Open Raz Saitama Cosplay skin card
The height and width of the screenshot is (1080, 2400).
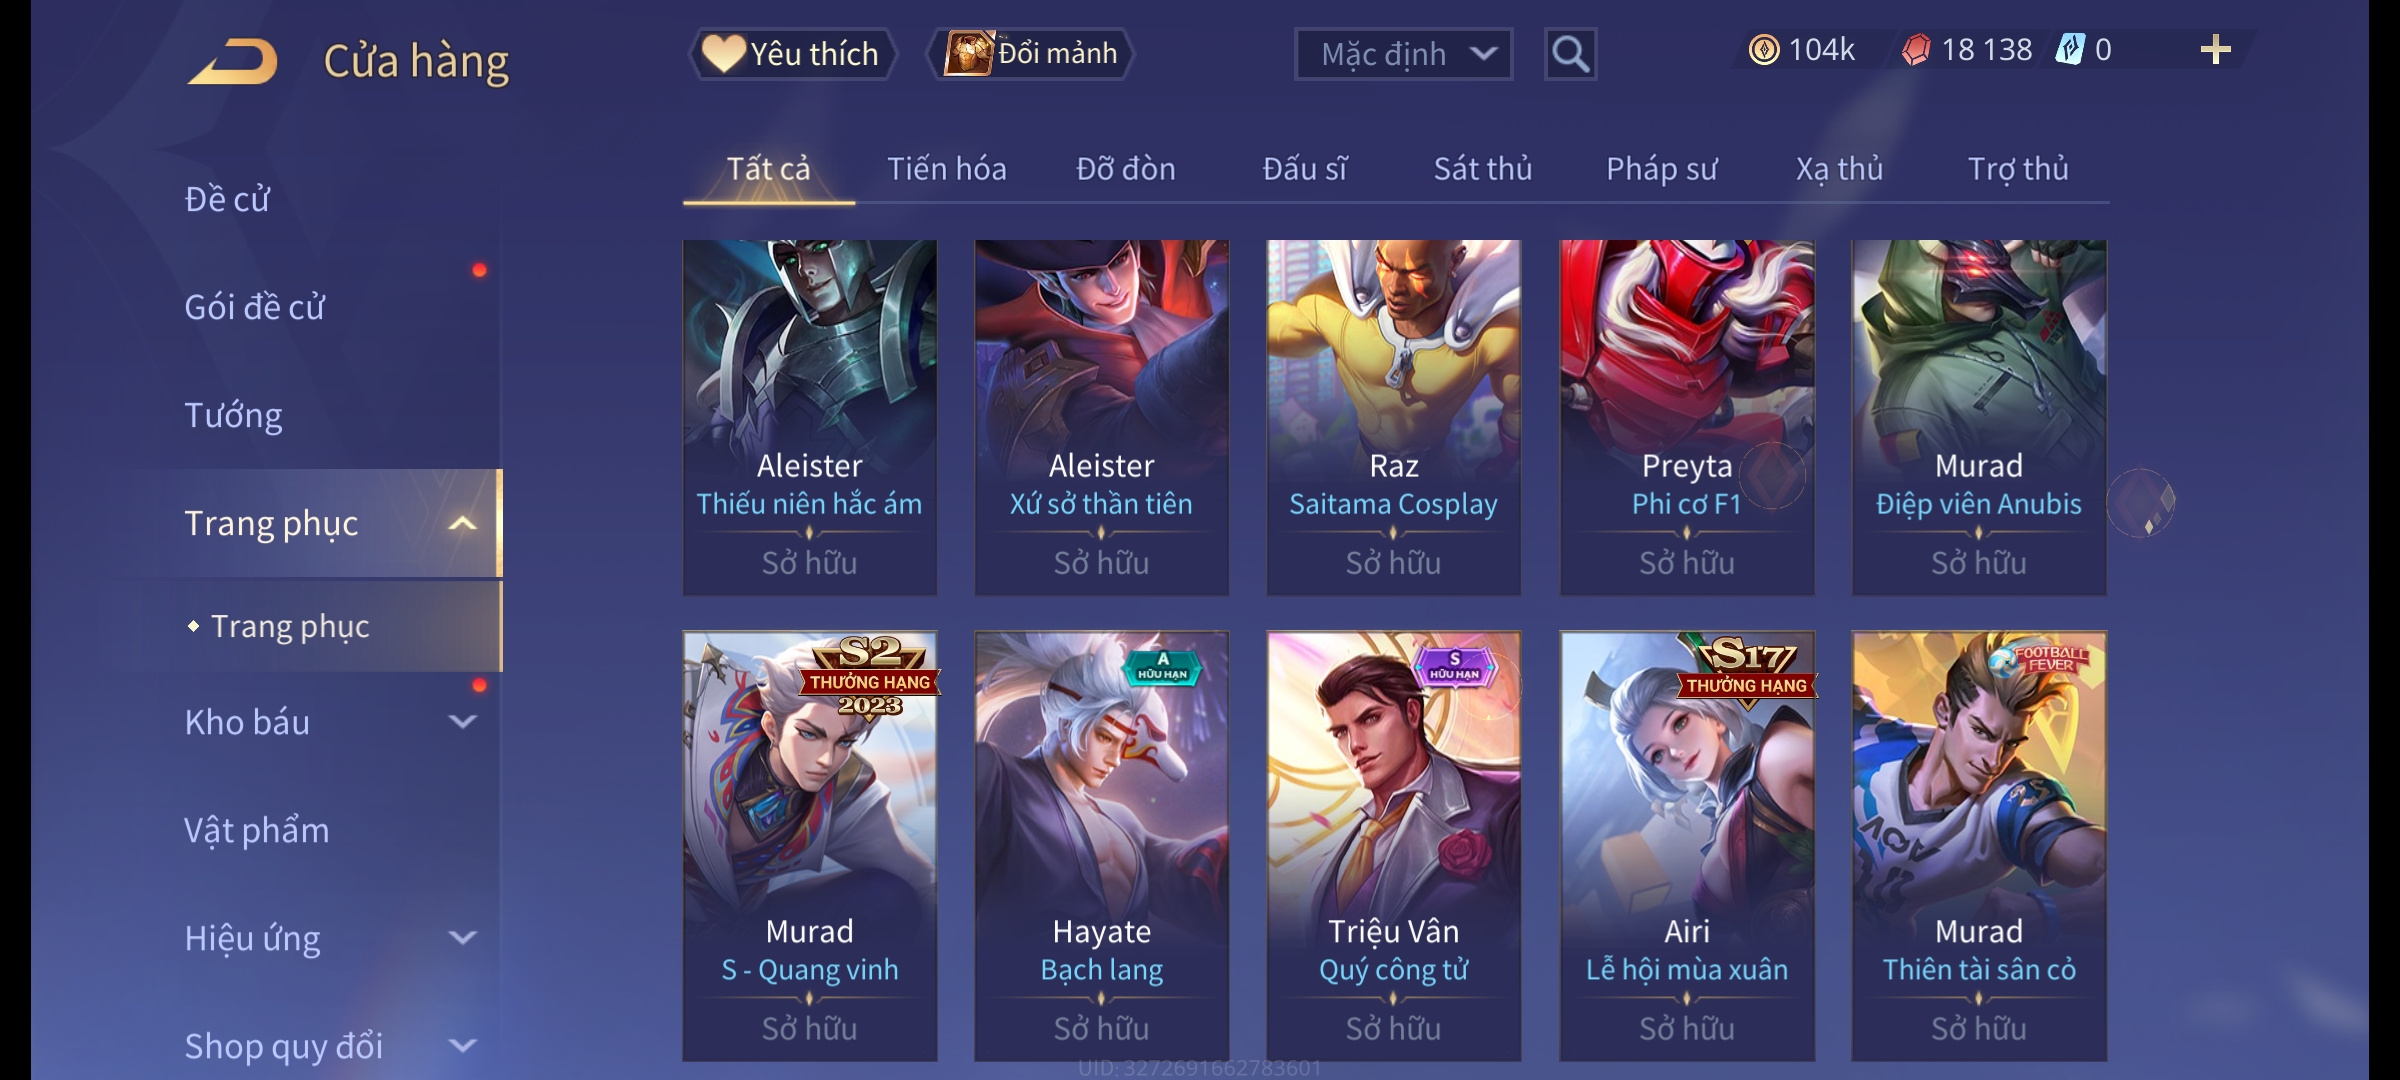pyautogui.click(x=1393, y=417)
